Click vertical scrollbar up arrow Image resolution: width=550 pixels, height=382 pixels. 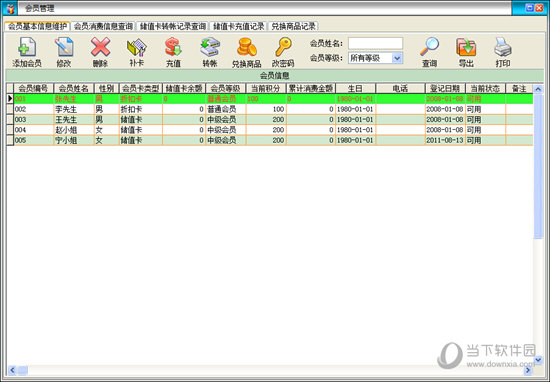click(x=538, y=89)
